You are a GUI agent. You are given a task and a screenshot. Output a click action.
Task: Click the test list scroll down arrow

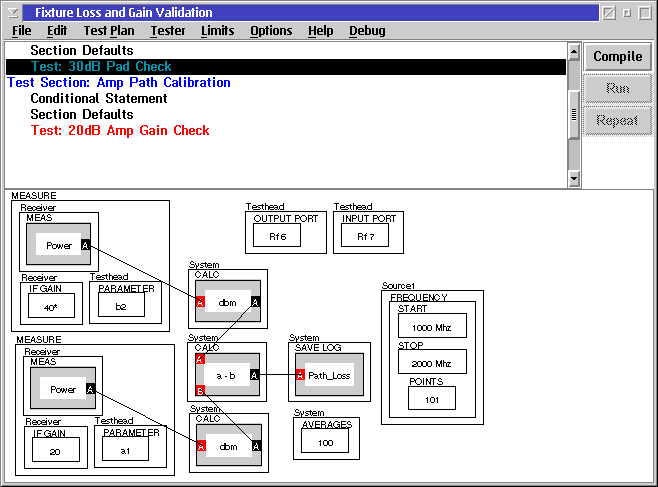point(574,179)
